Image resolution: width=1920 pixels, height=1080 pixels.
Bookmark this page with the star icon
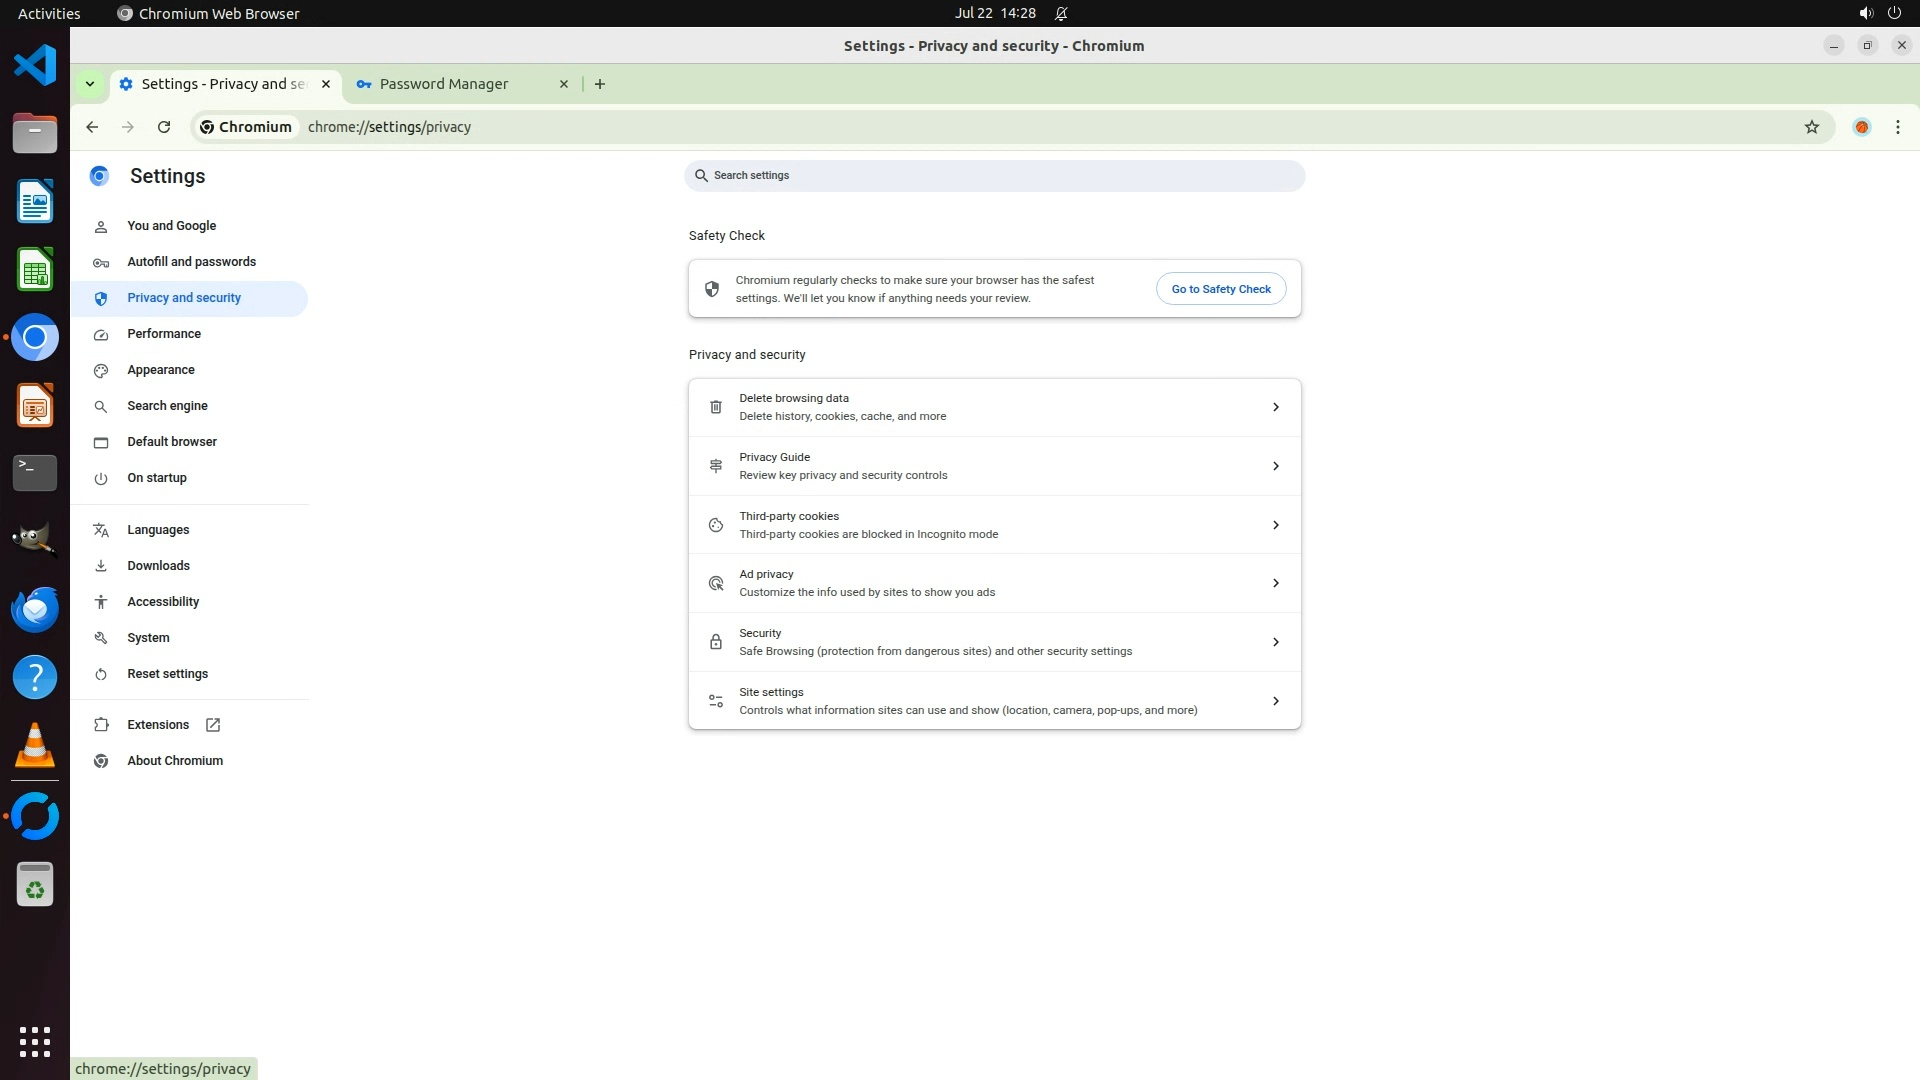(1811, 127)
